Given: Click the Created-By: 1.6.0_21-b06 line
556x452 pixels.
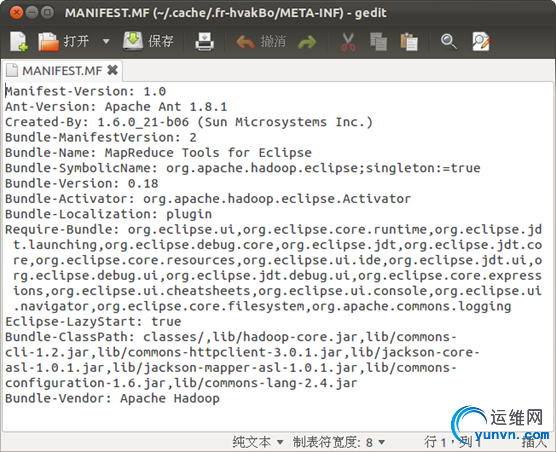Looking at the screenshot, I should point(189,122).
